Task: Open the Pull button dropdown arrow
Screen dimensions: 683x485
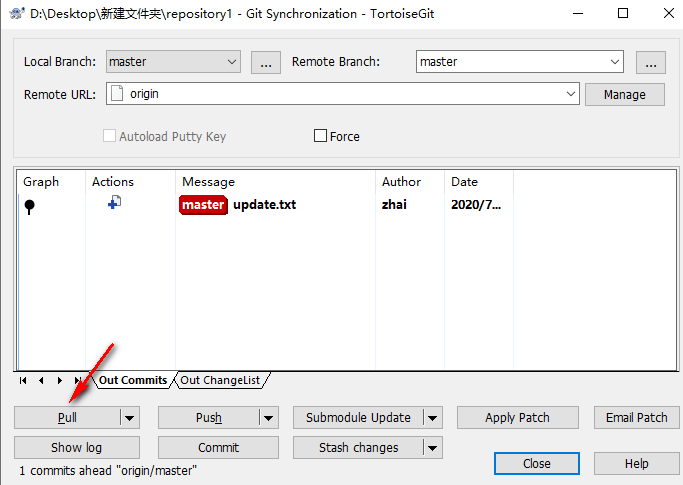Action: [x=129, y=417]
